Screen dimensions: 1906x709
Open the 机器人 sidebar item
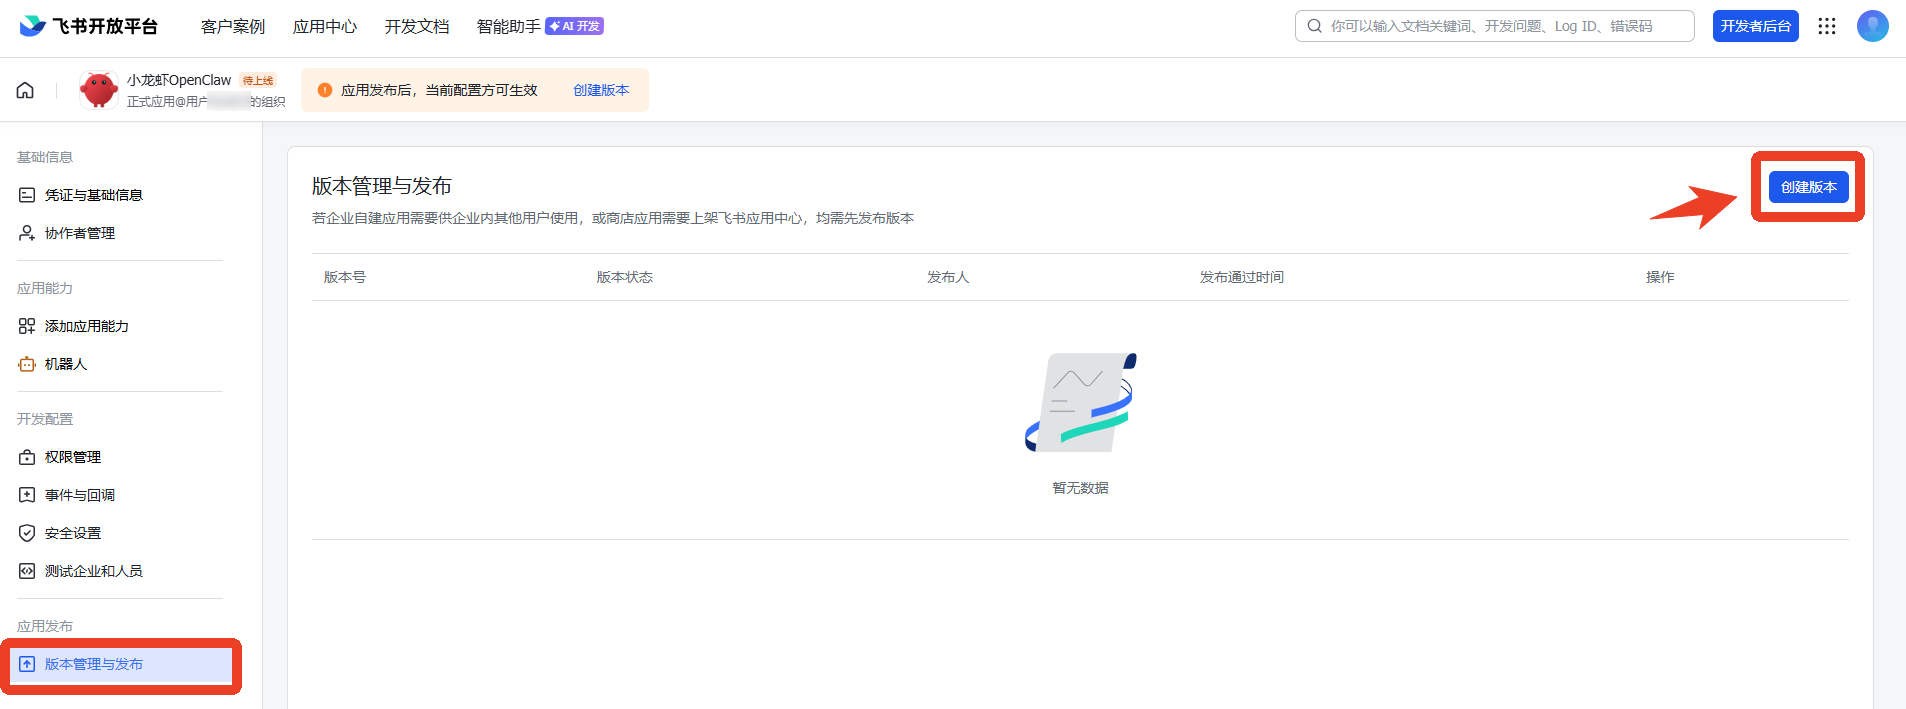tap(65, 364)
